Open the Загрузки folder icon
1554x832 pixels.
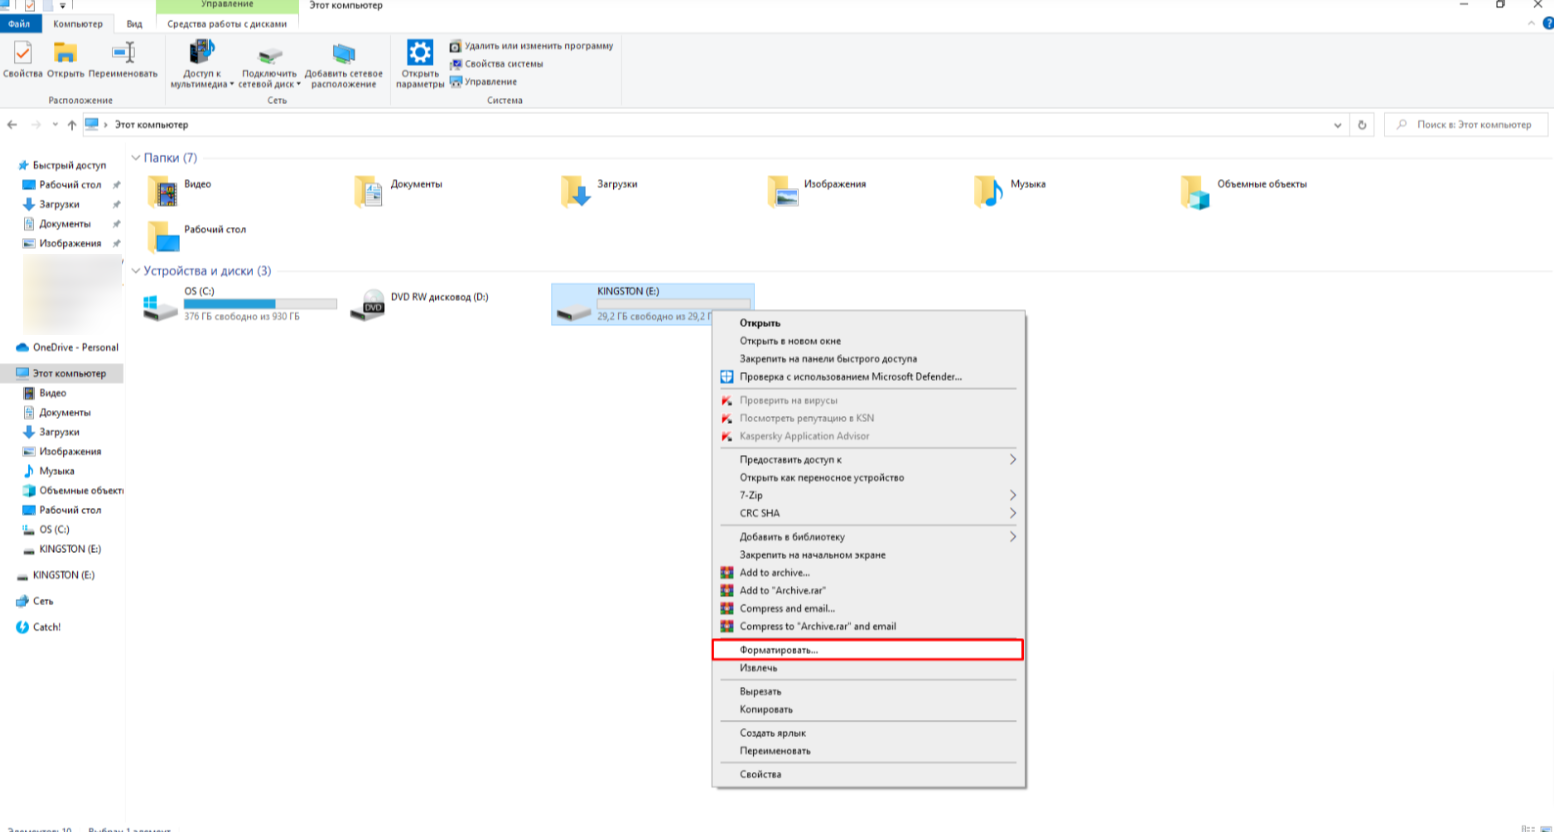(576, 191)
